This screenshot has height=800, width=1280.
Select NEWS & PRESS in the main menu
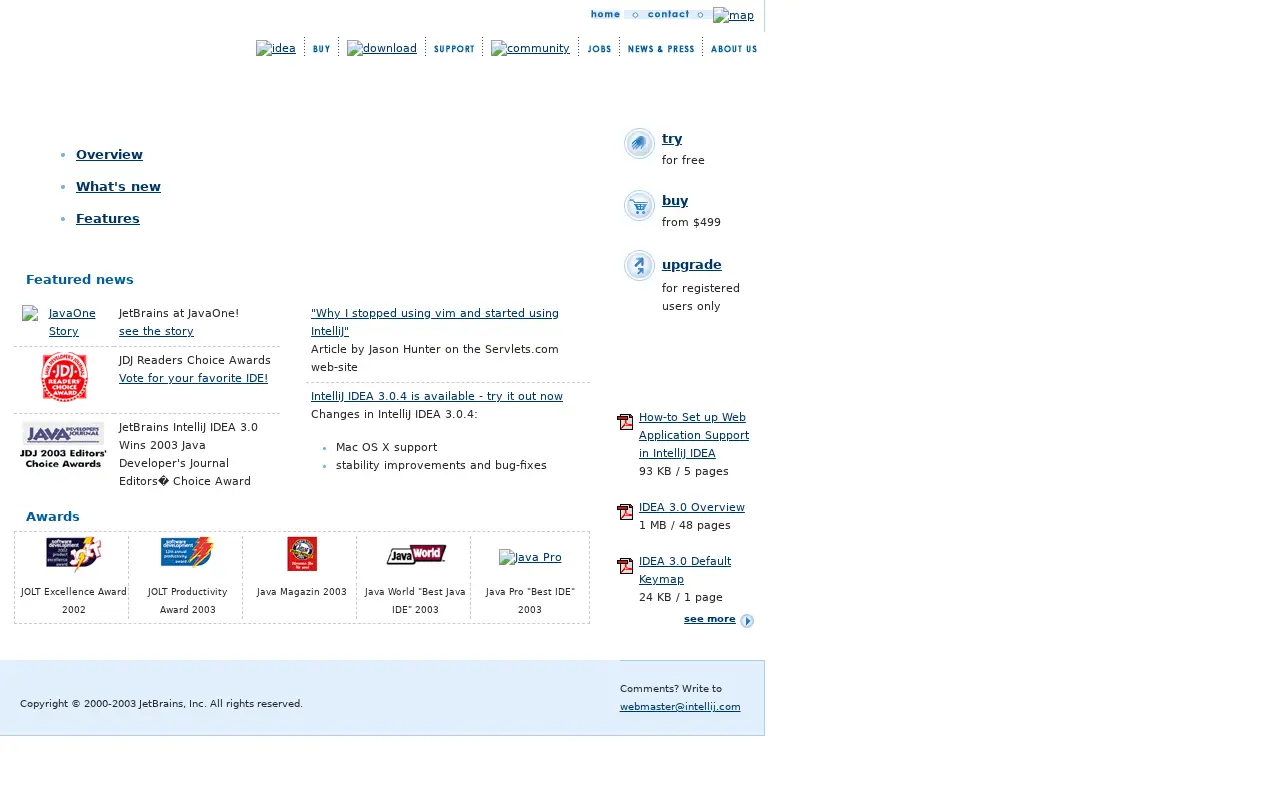[x=661, y=48]
